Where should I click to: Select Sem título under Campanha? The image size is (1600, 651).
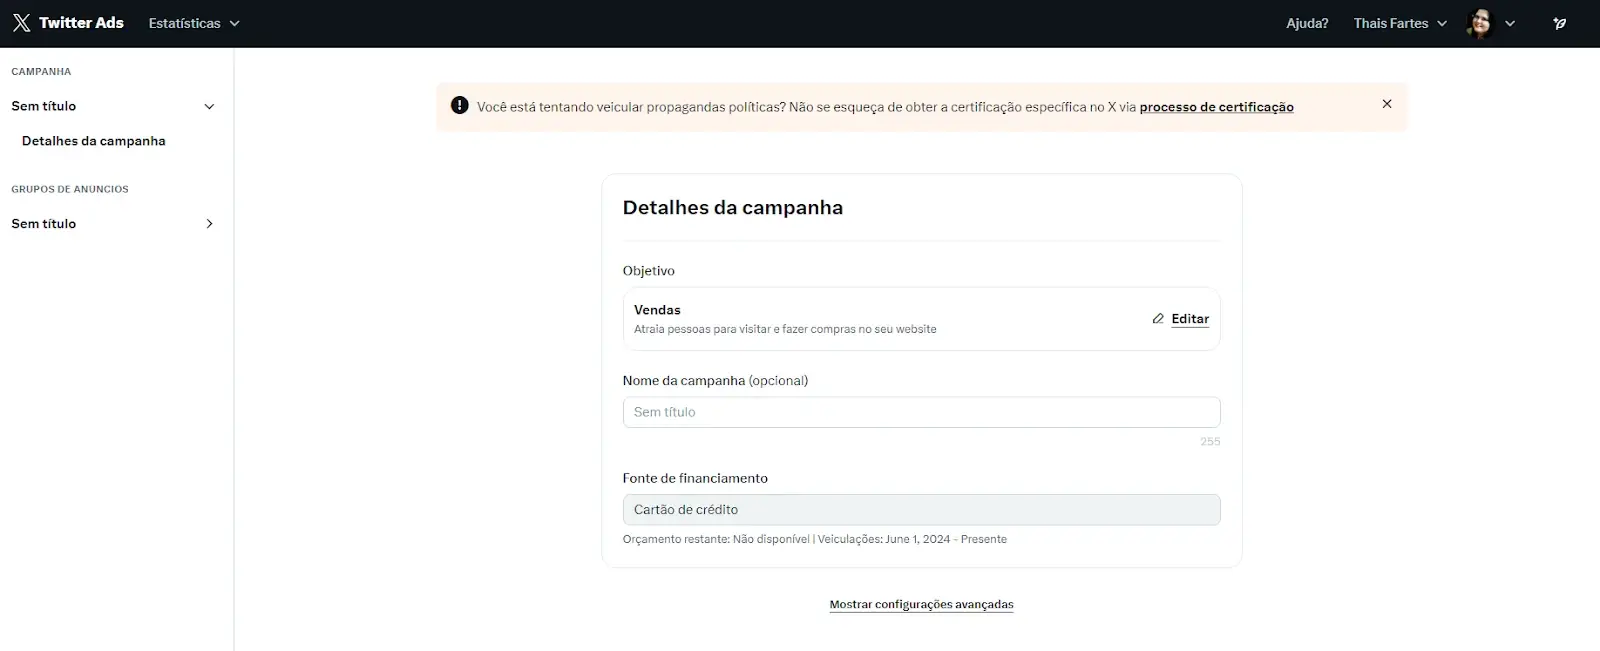tap(44, 106)
